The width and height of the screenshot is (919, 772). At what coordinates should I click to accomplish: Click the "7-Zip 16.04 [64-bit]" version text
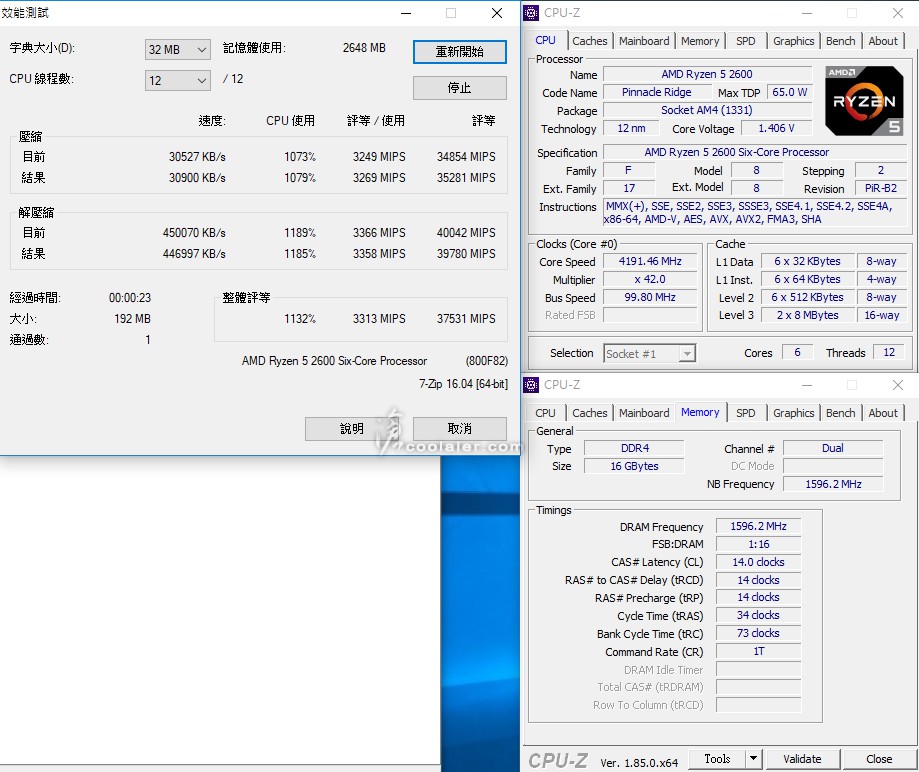(x=463, y=384)
